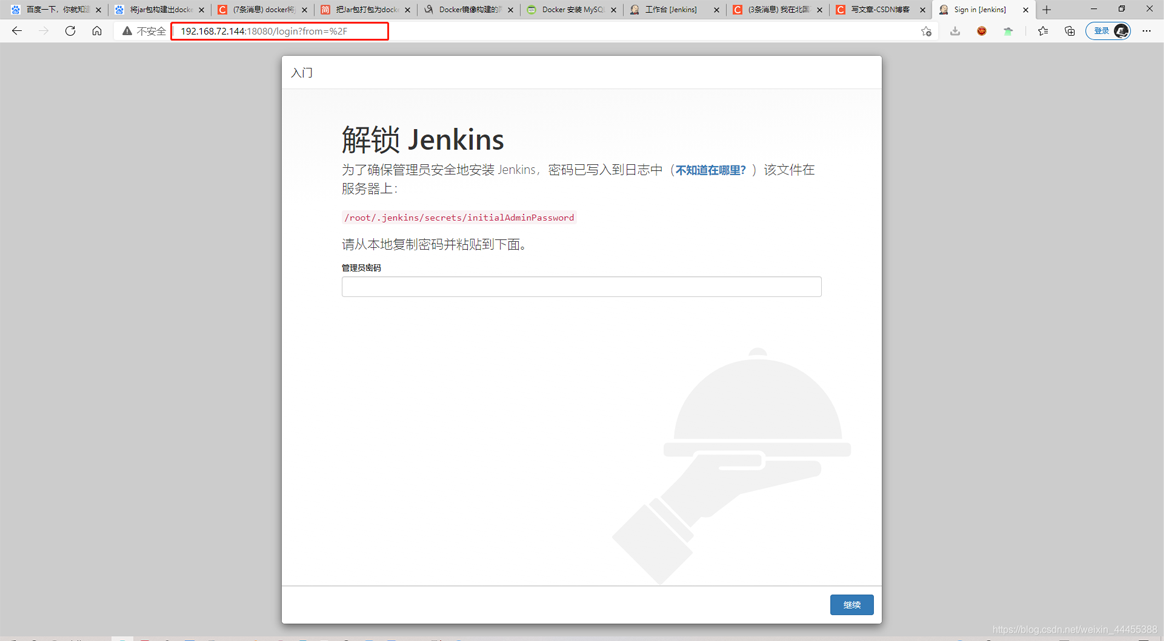Close the Sign in [Jenkins] tab

coord(1025,10)
